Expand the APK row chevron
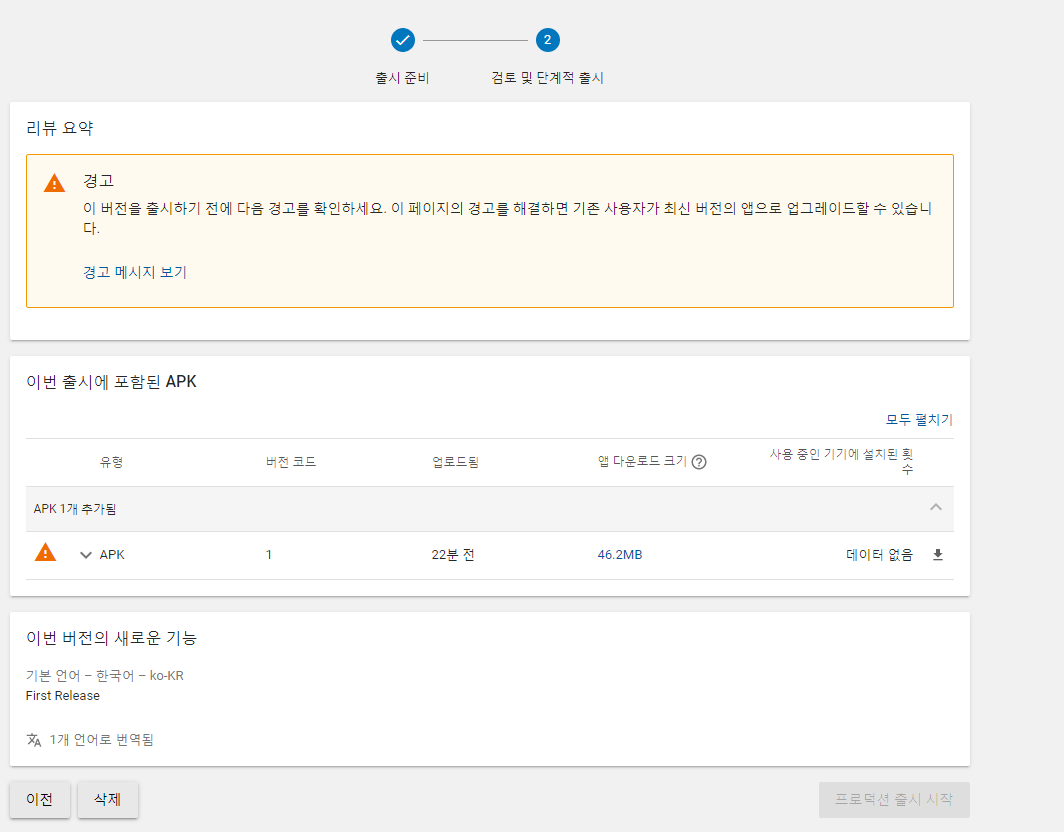This screenshot has height=832, width=1064. pyautogui.click(x=86, y=555)
